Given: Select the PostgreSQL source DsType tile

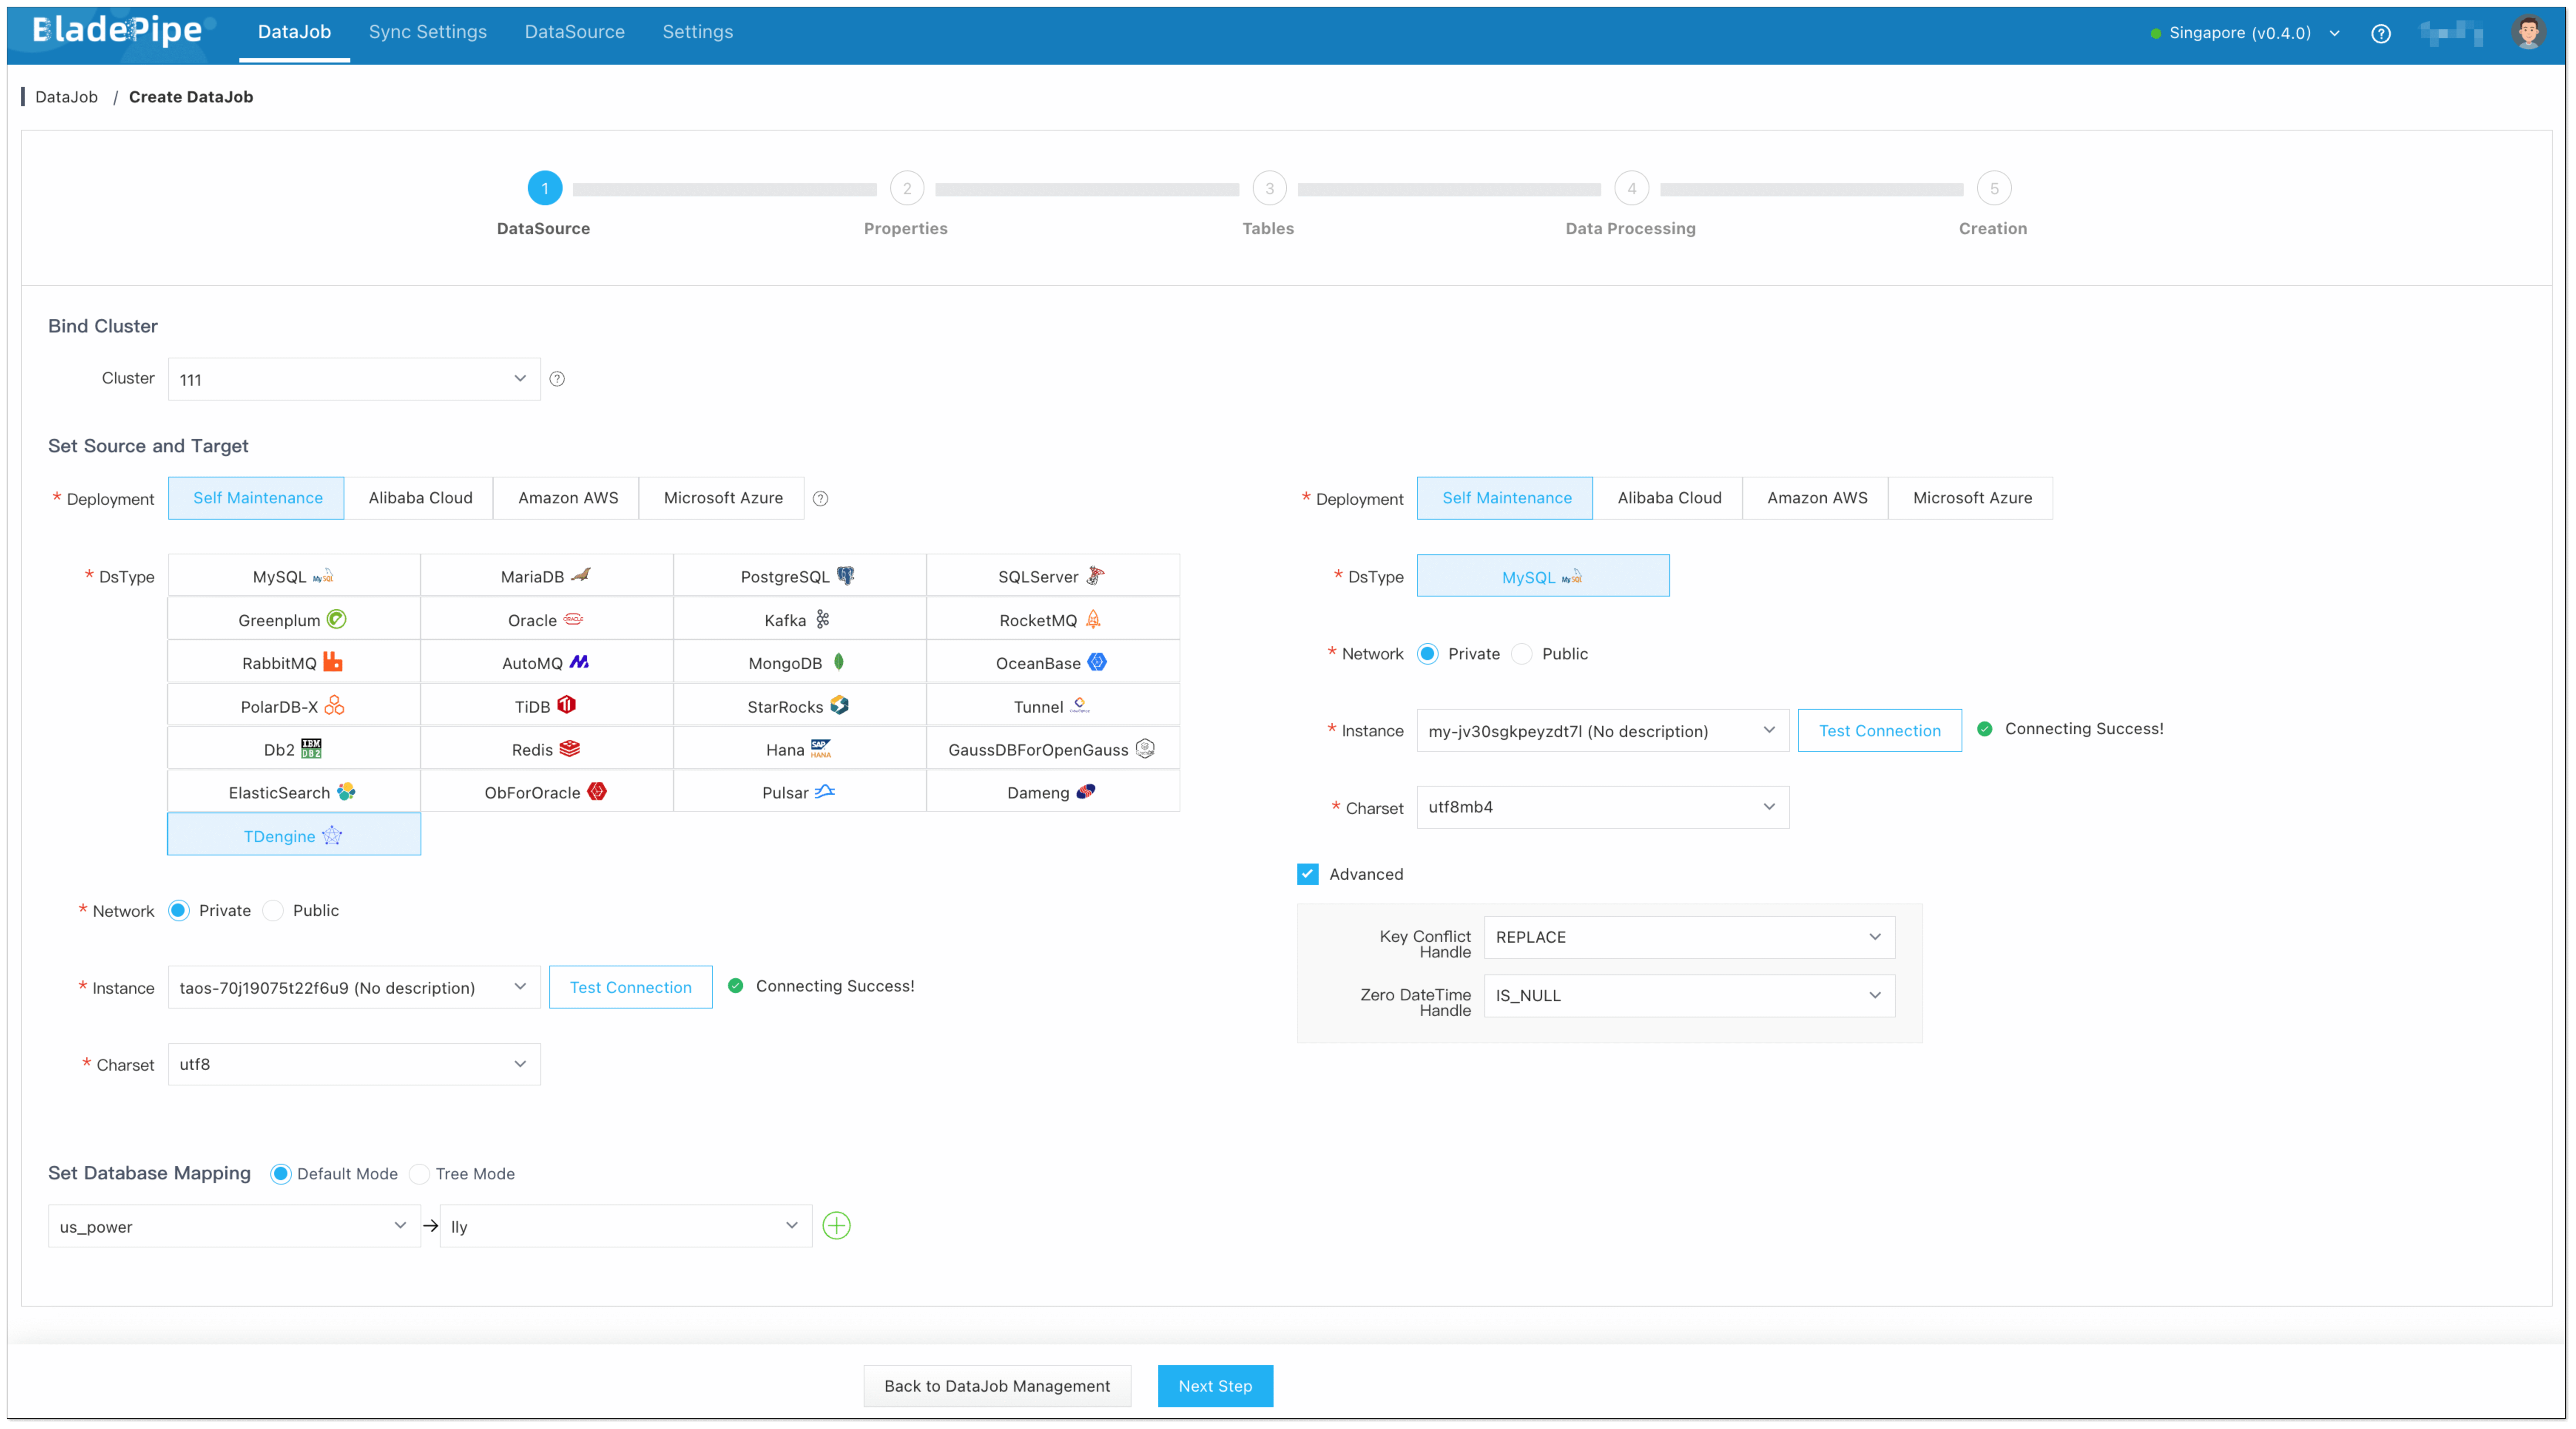Looking at the screenshot, I should (x=798, y=577).
